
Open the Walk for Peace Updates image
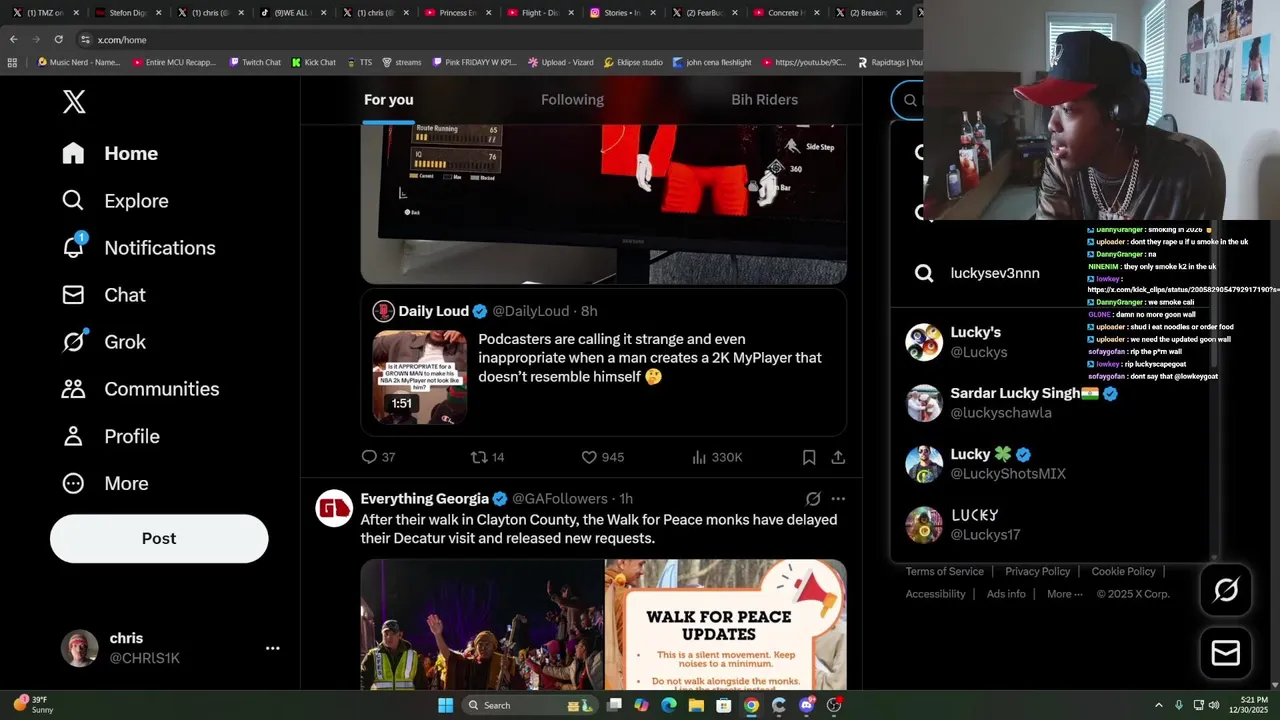(726, 624)
